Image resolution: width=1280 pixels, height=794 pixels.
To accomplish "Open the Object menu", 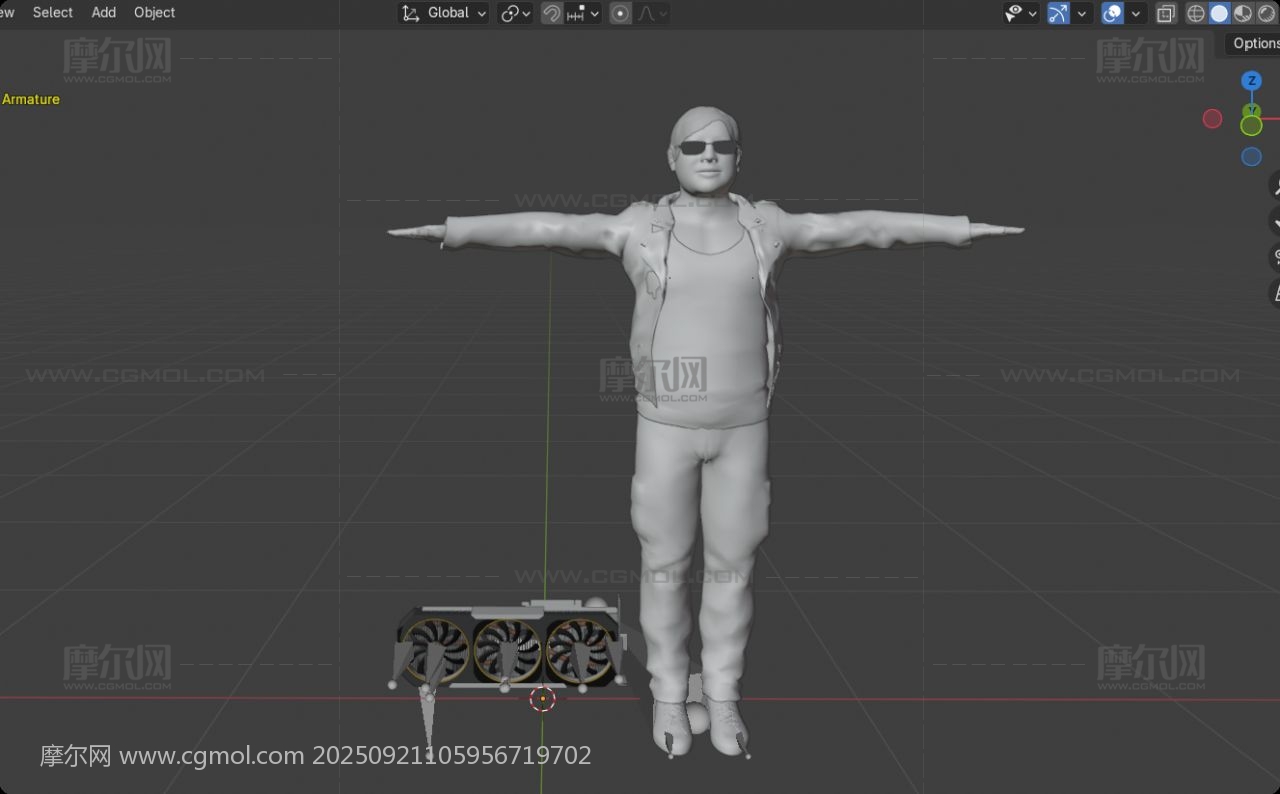I will [x=154, y=12].
